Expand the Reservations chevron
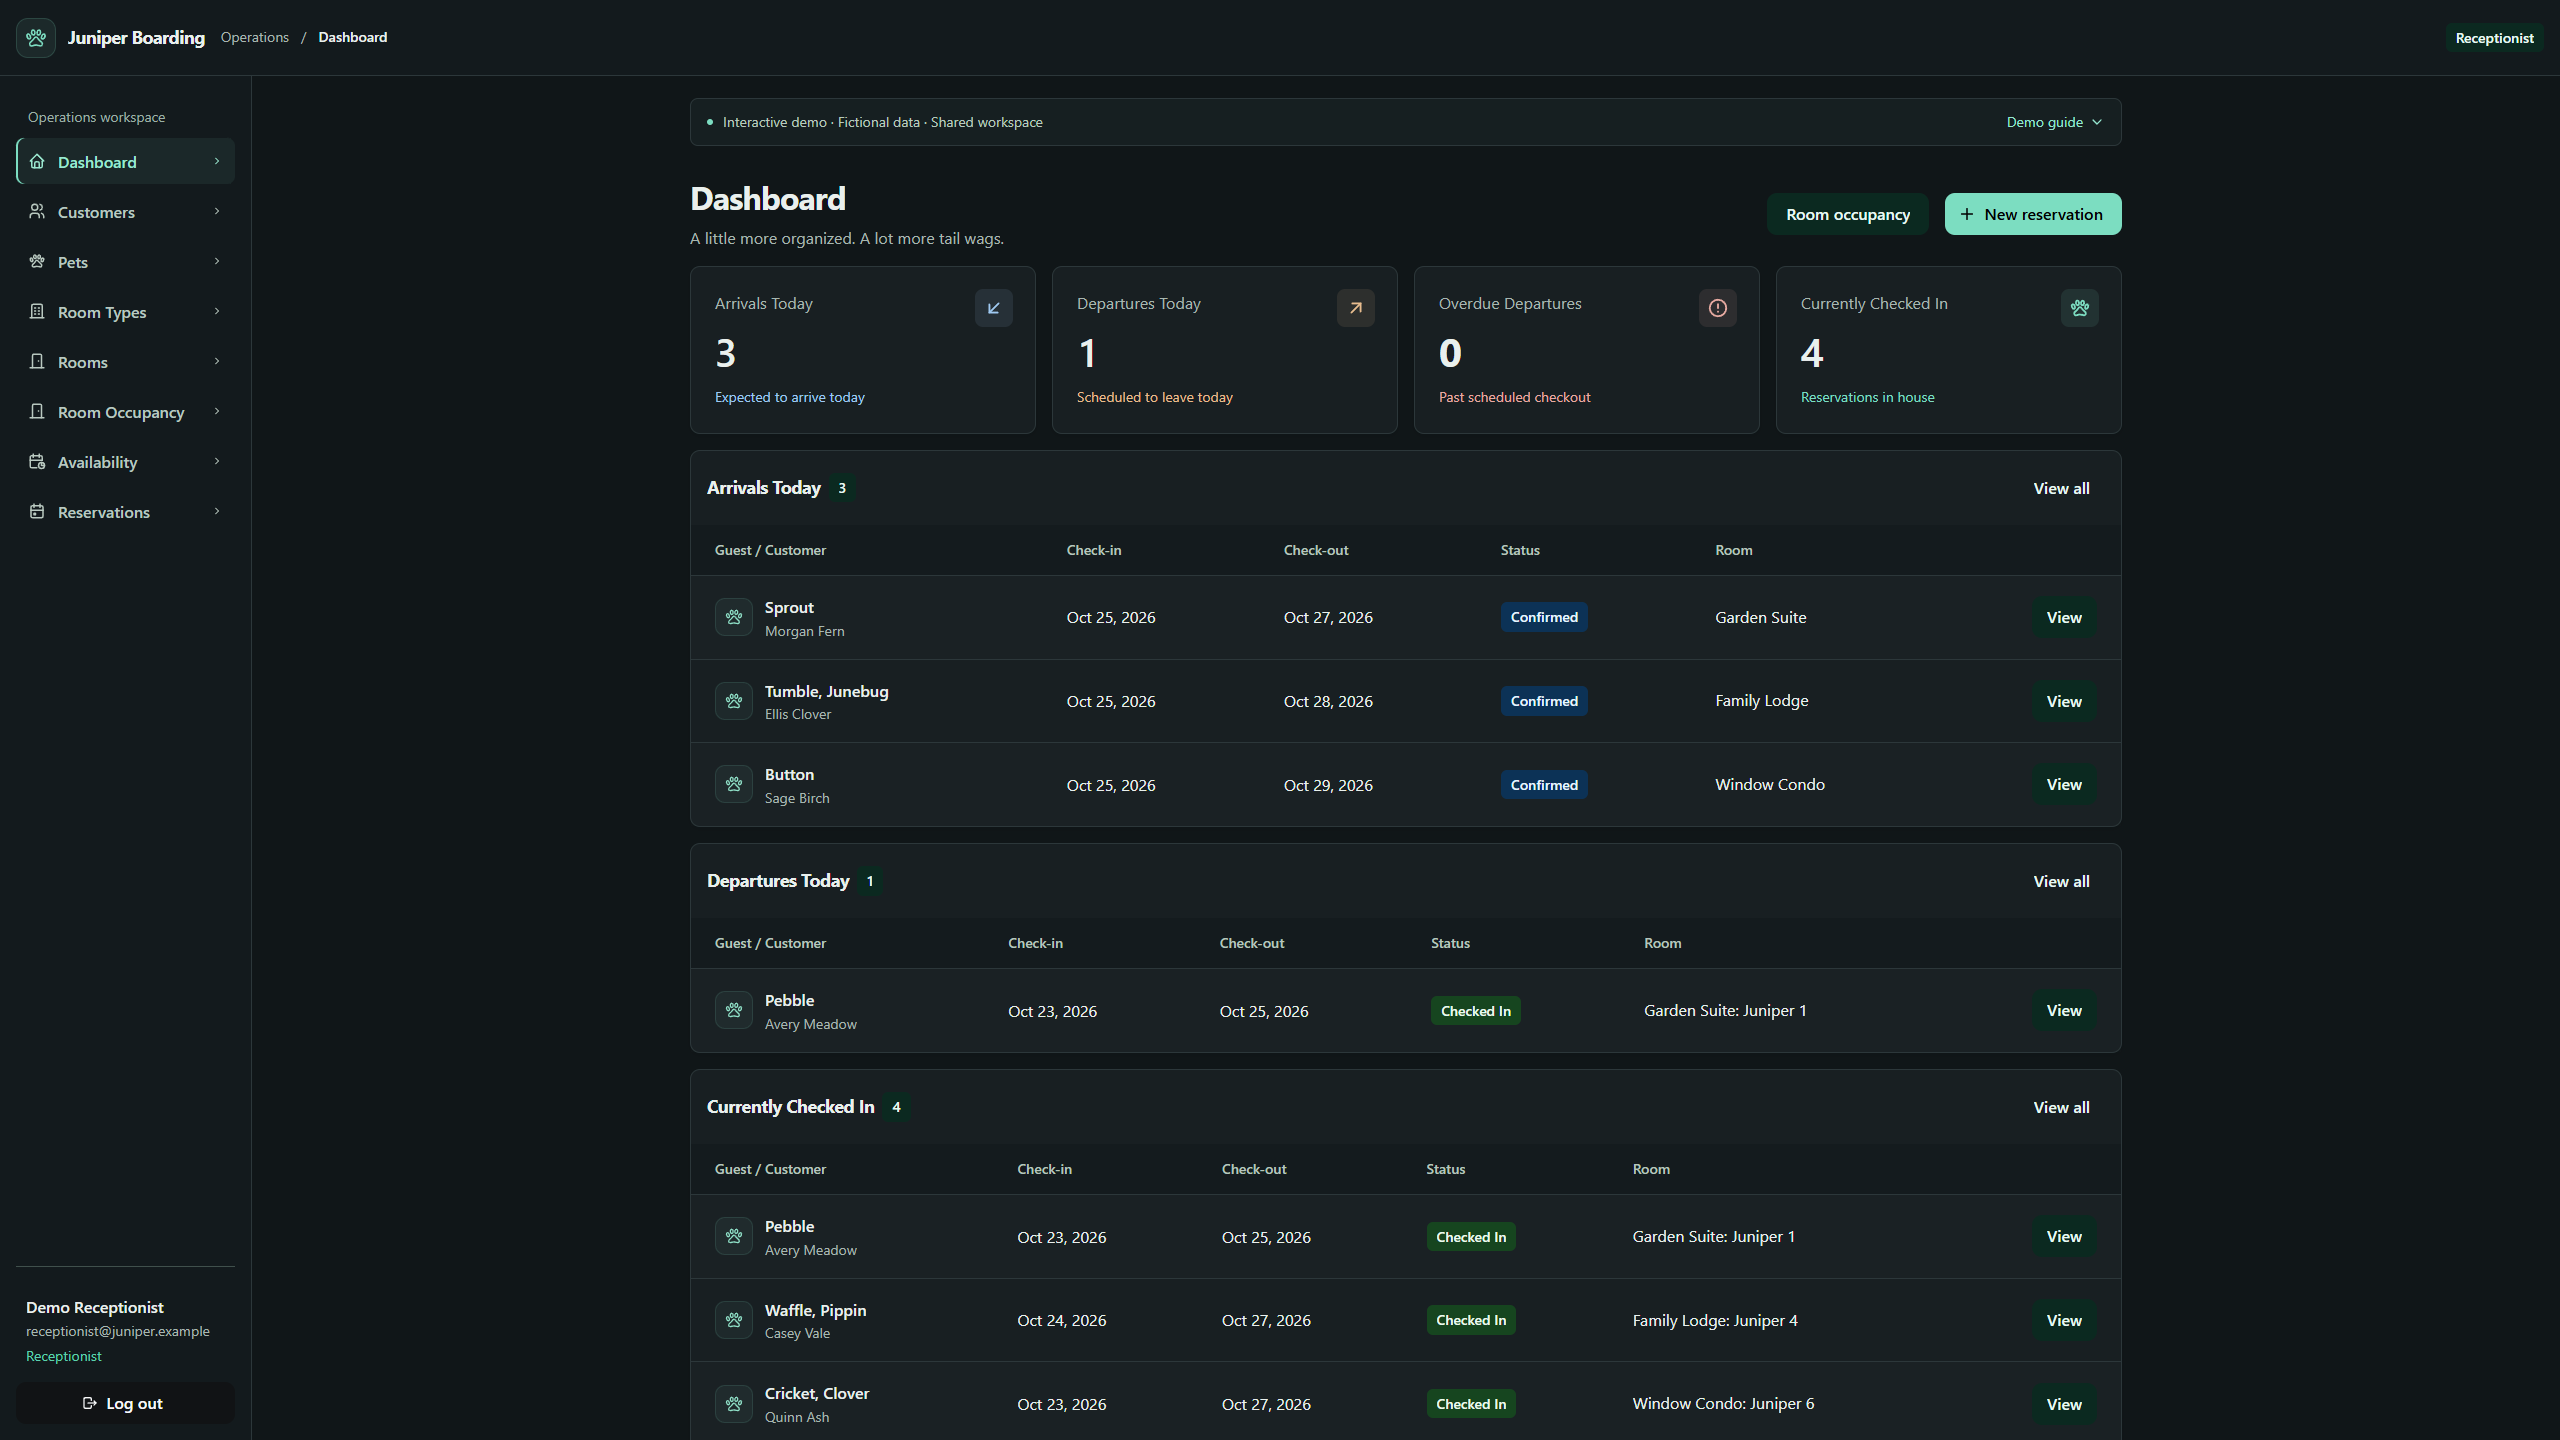Screen dimensions: 2560x1440 (217, 511)
